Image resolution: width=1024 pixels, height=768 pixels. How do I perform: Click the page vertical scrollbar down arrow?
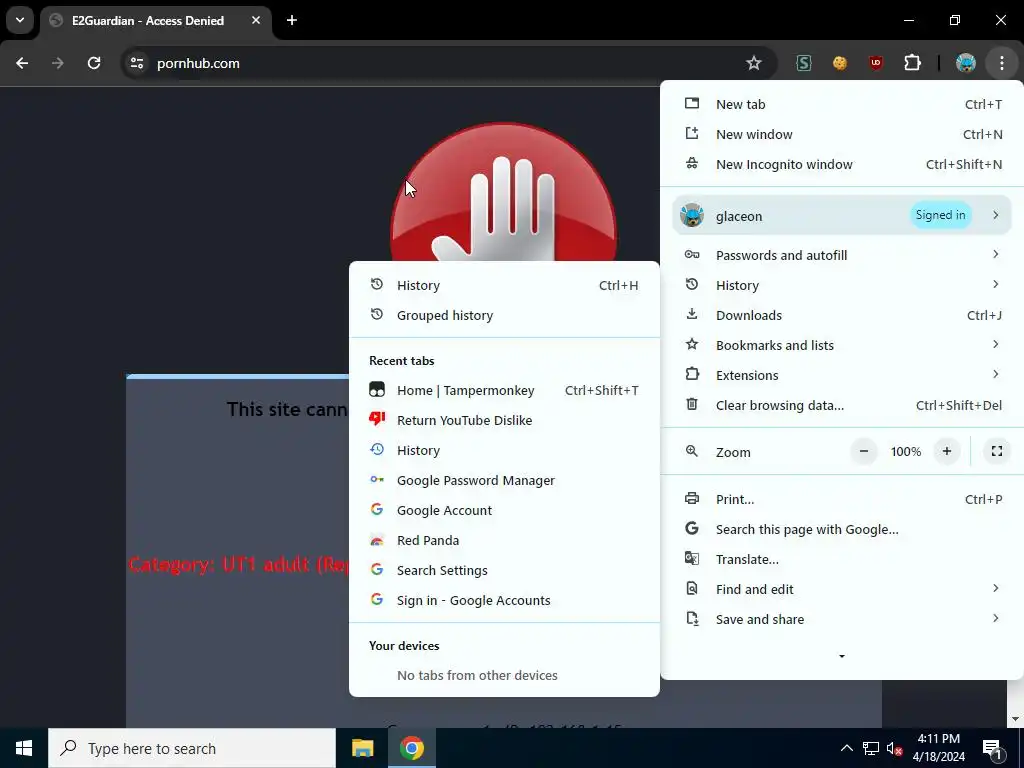(1014, 720)
